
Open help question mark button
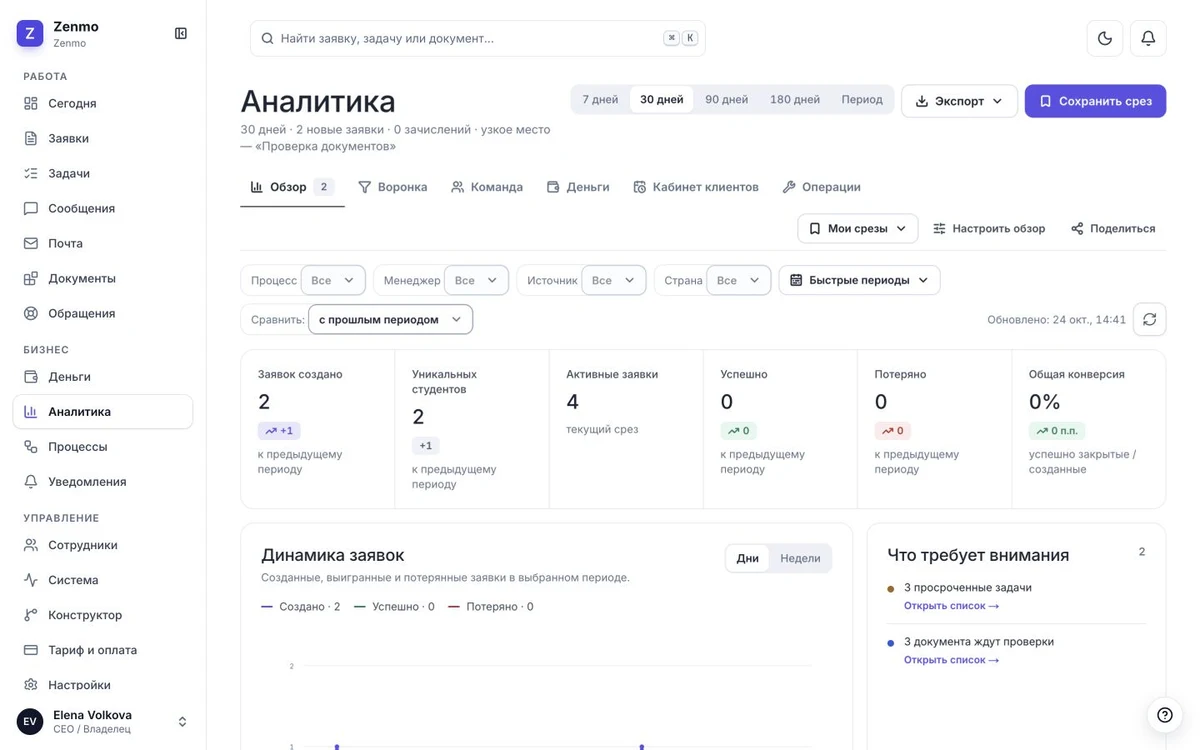(1165, 715)
